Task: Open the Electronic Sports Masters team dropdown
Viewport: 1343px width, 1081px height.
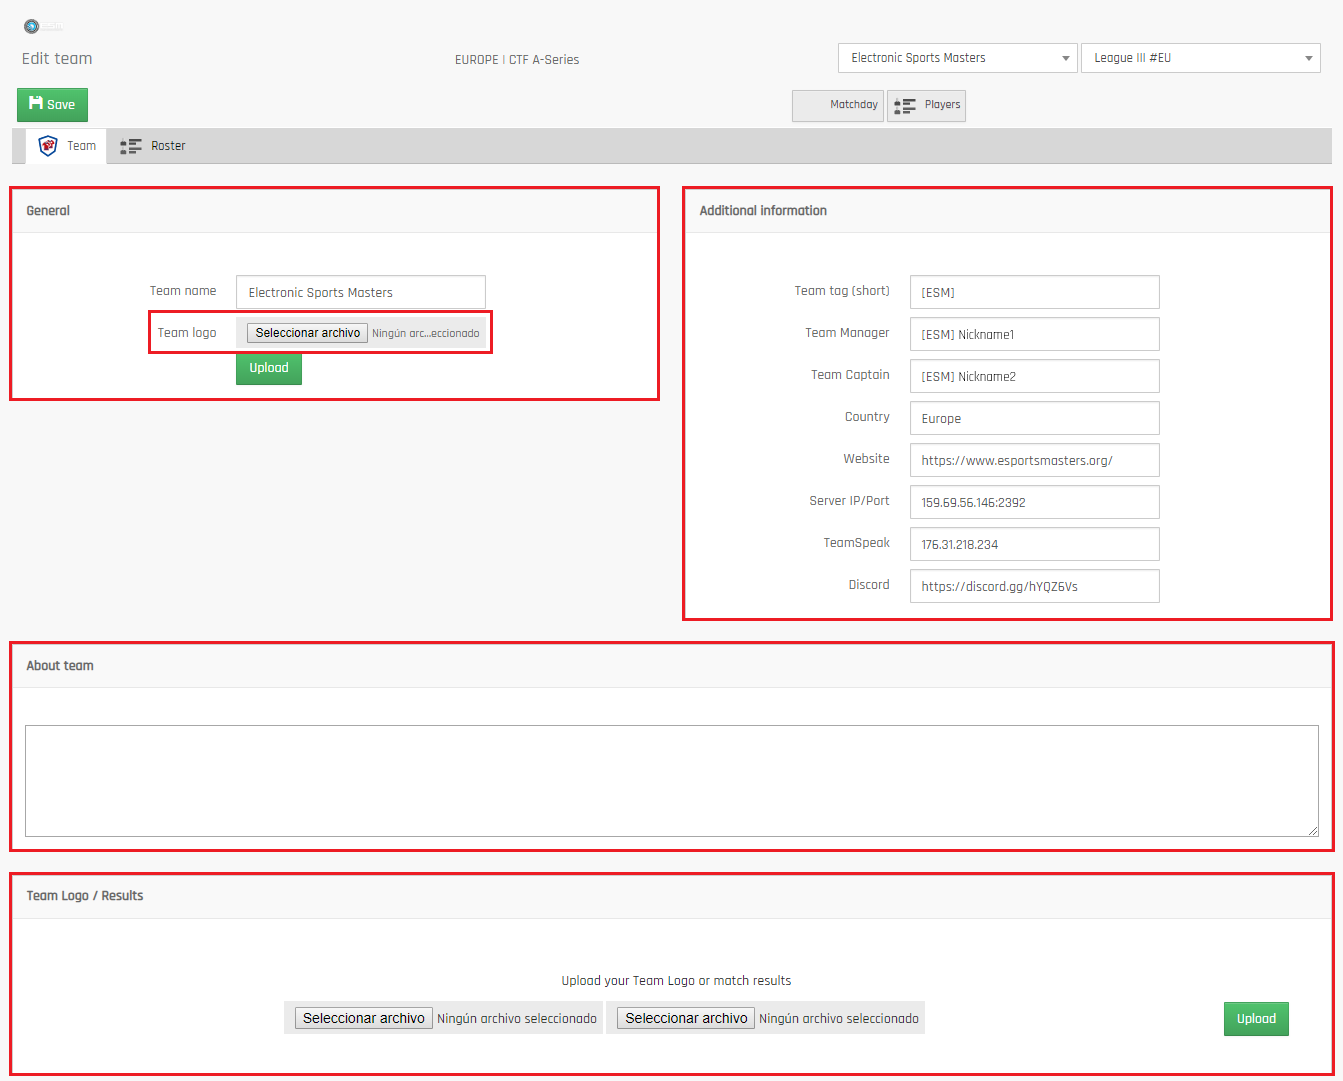Action: [x=958, y=58]
